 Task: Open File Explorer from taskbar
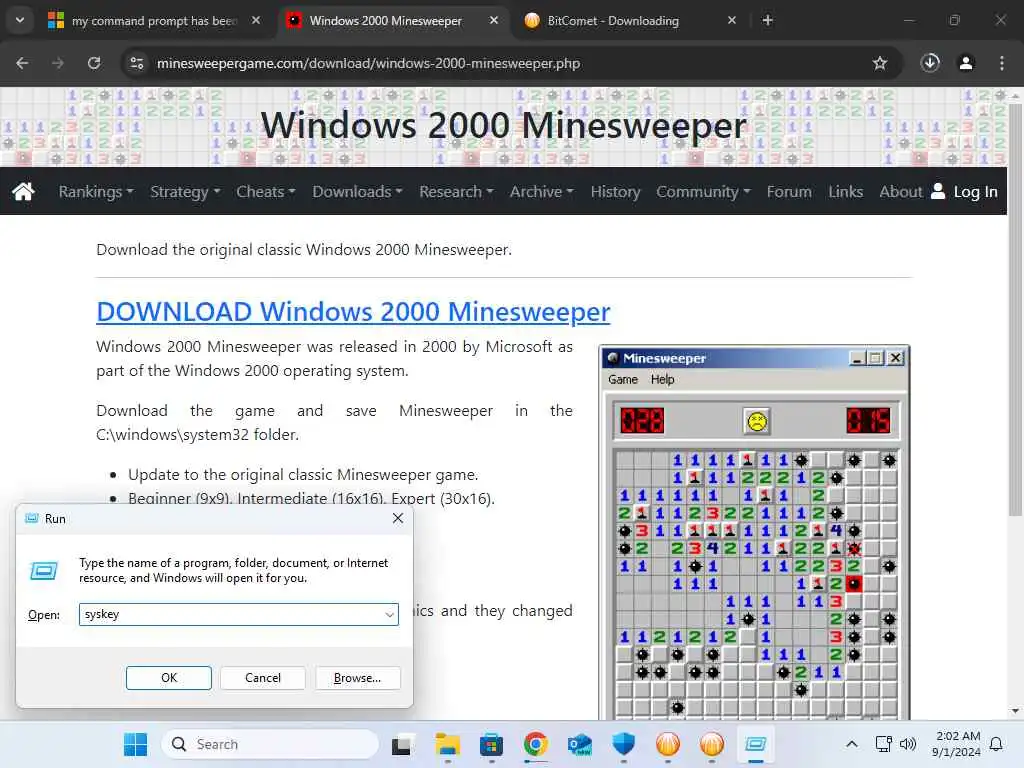point(447,744)
